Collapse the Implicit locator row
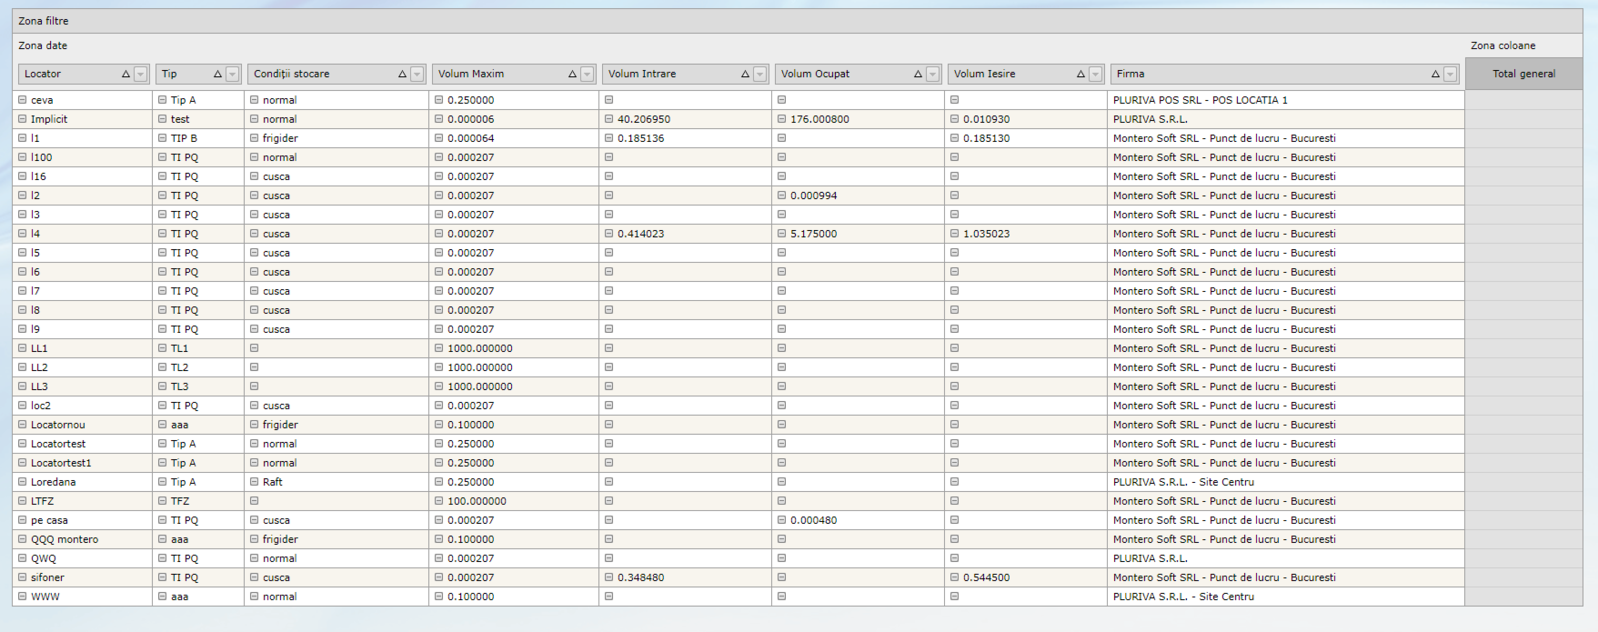1598x632 pixels. [x=22, y=119]
